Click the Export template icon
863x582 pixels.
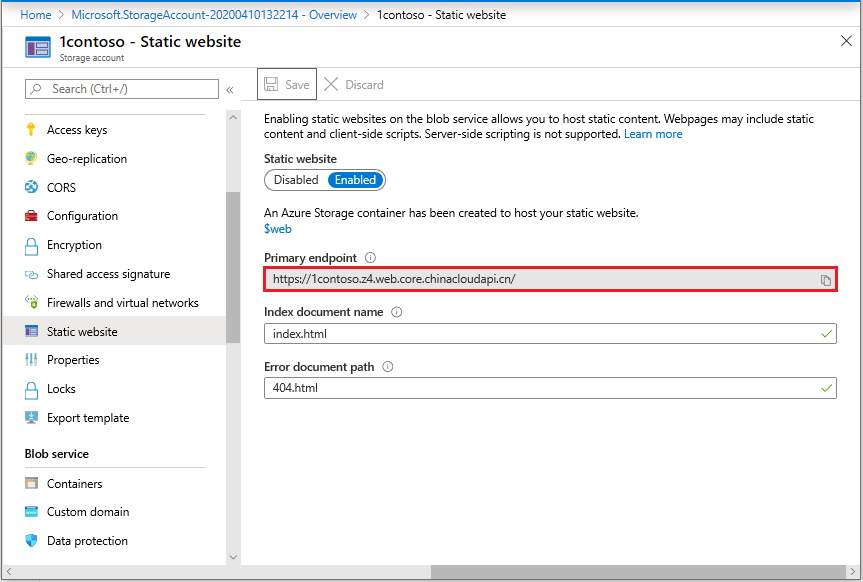click(33, 417)
